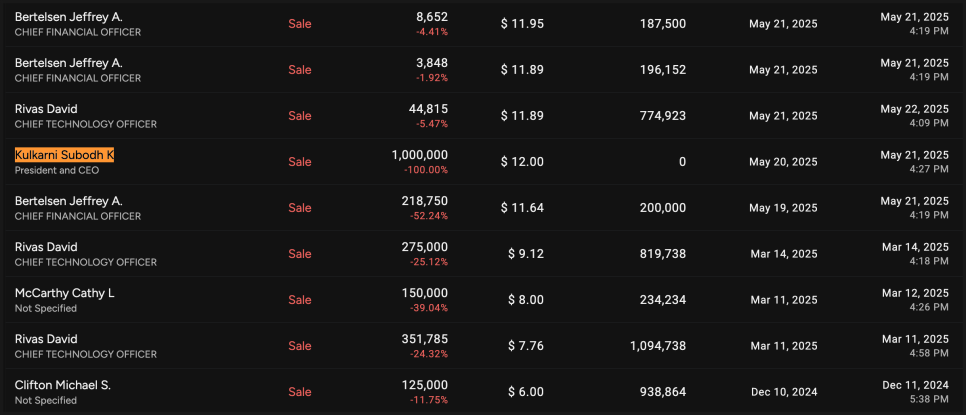Click the -100.00% change percentage
Viewport: 966px width, 415px height.
click(425, 170)
